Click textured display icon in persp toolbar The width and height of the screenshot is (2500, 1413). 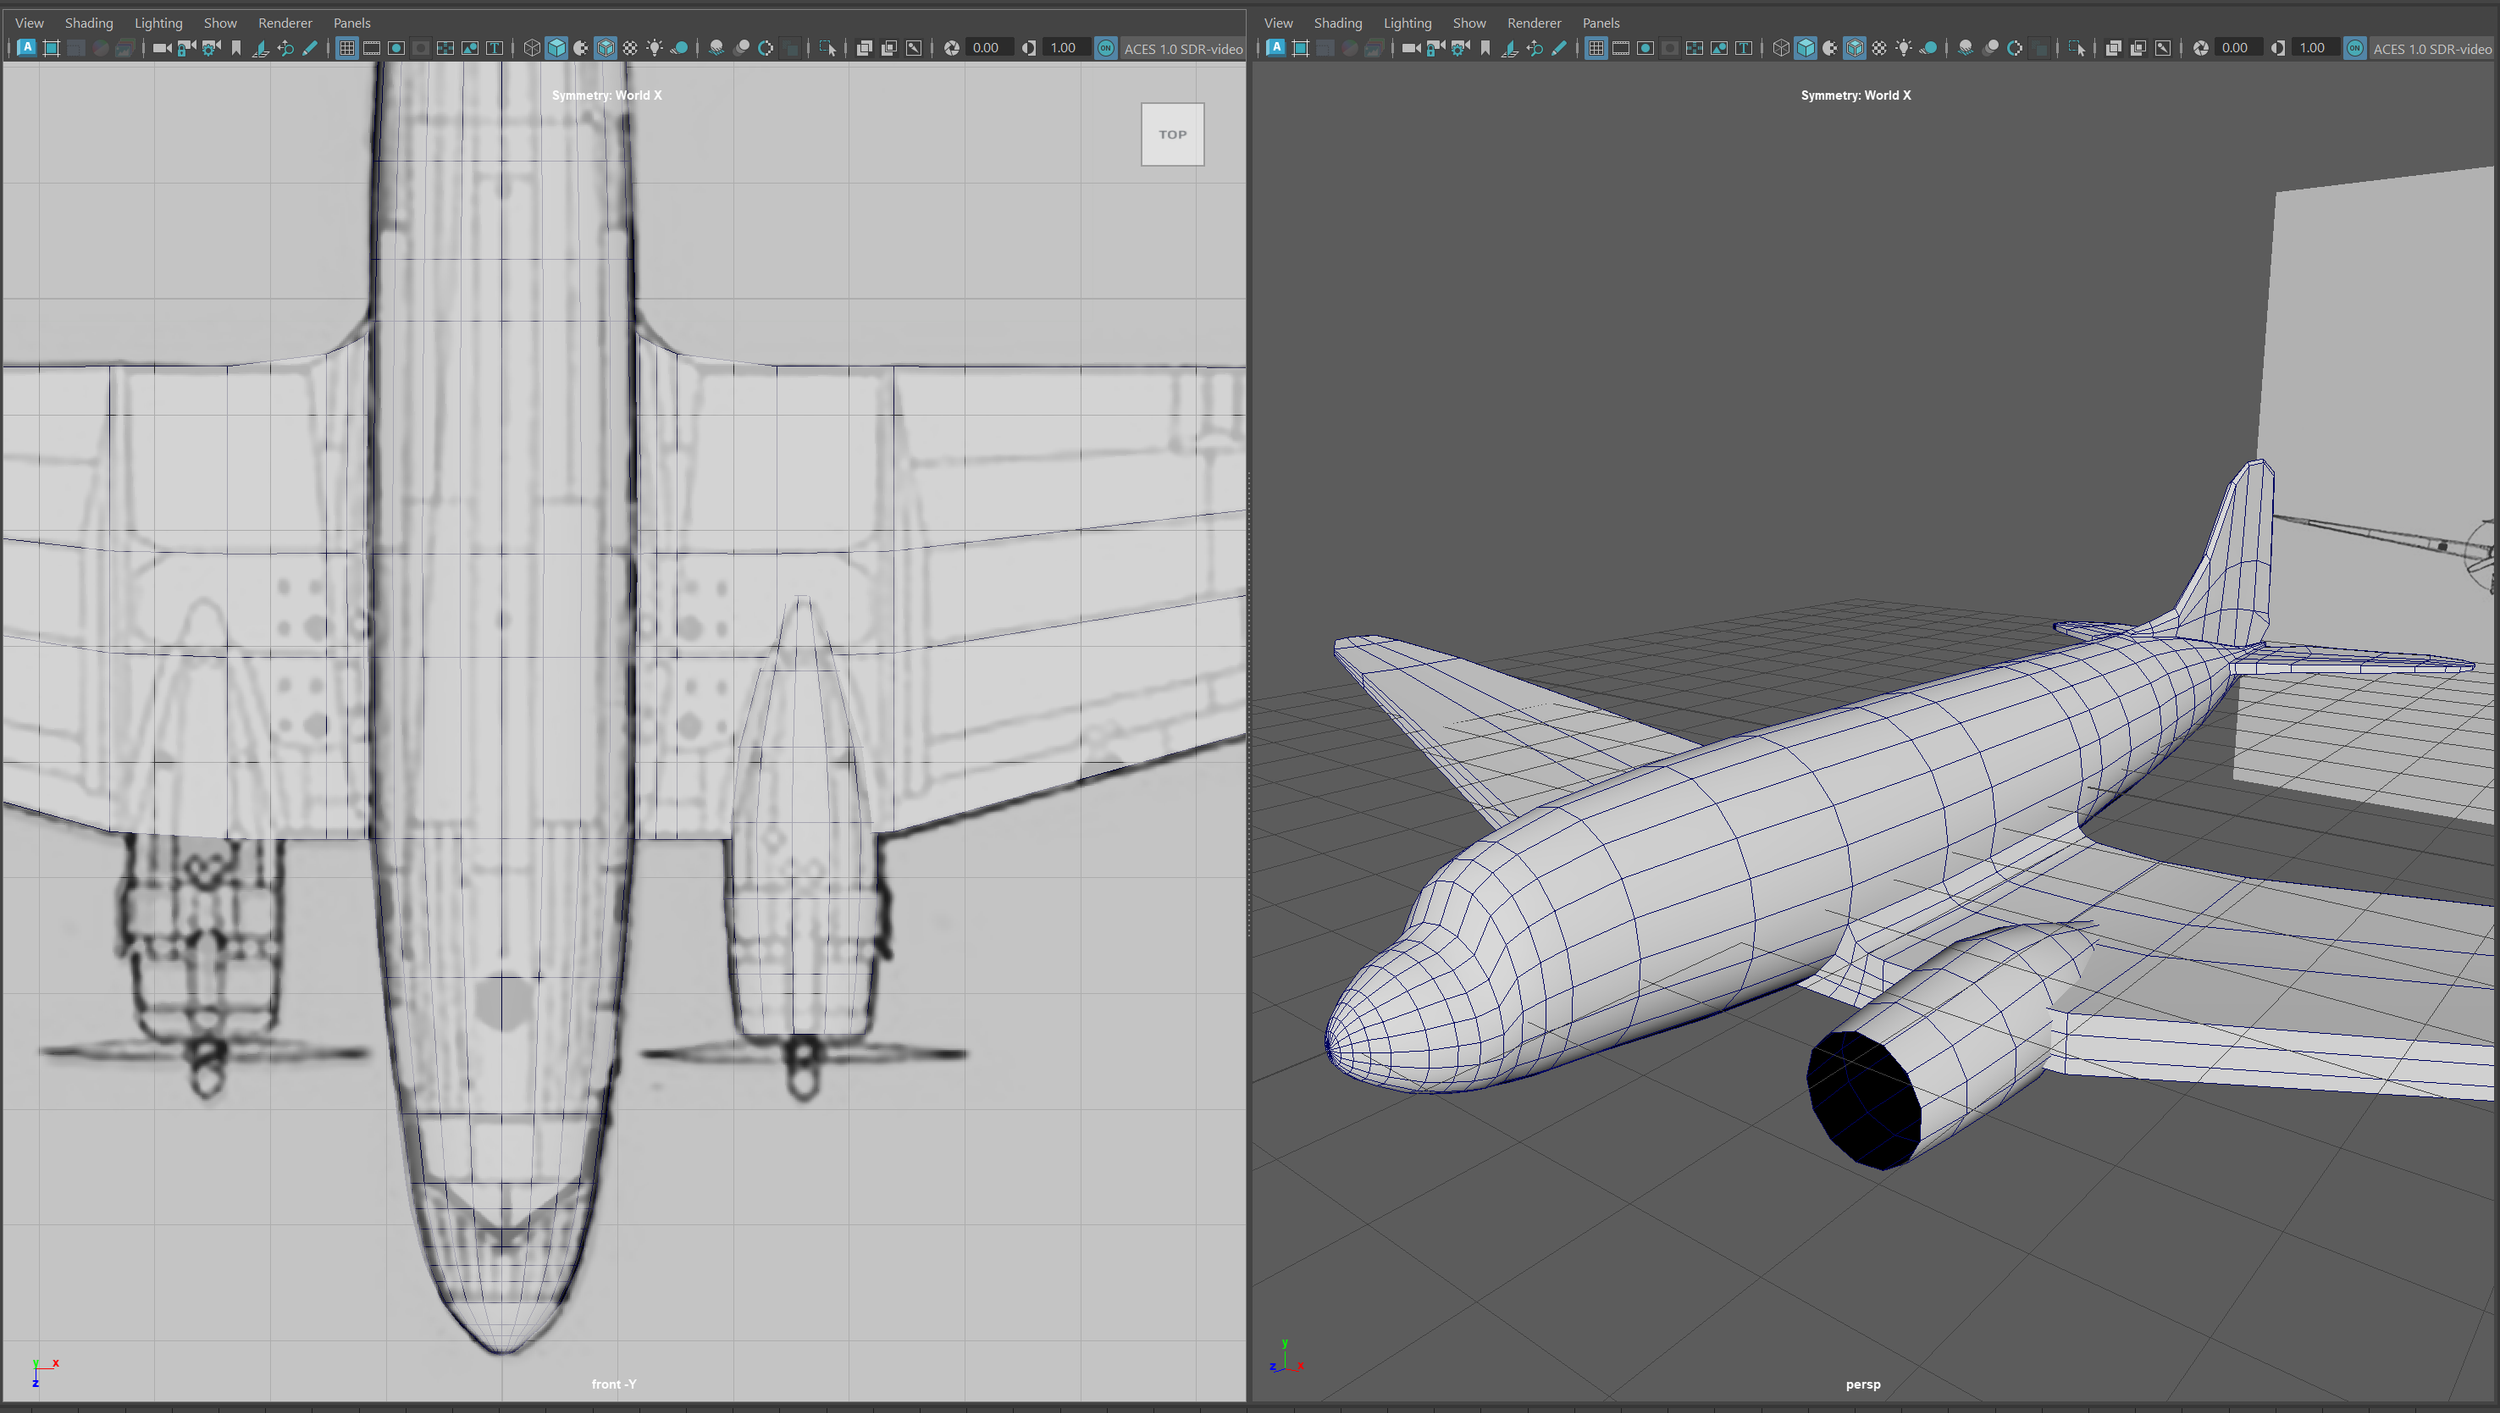coord(1879,48)
